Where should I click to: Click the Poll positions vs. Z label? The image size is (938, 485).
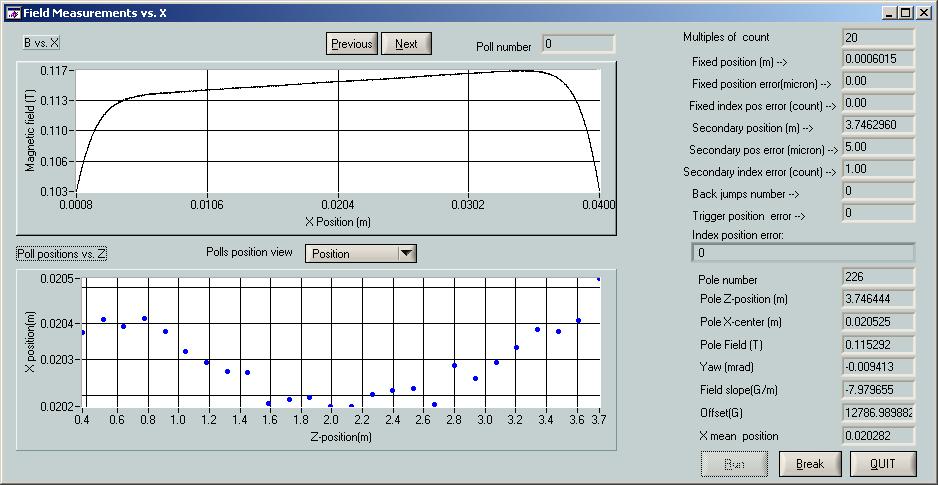tap(61, 254)
